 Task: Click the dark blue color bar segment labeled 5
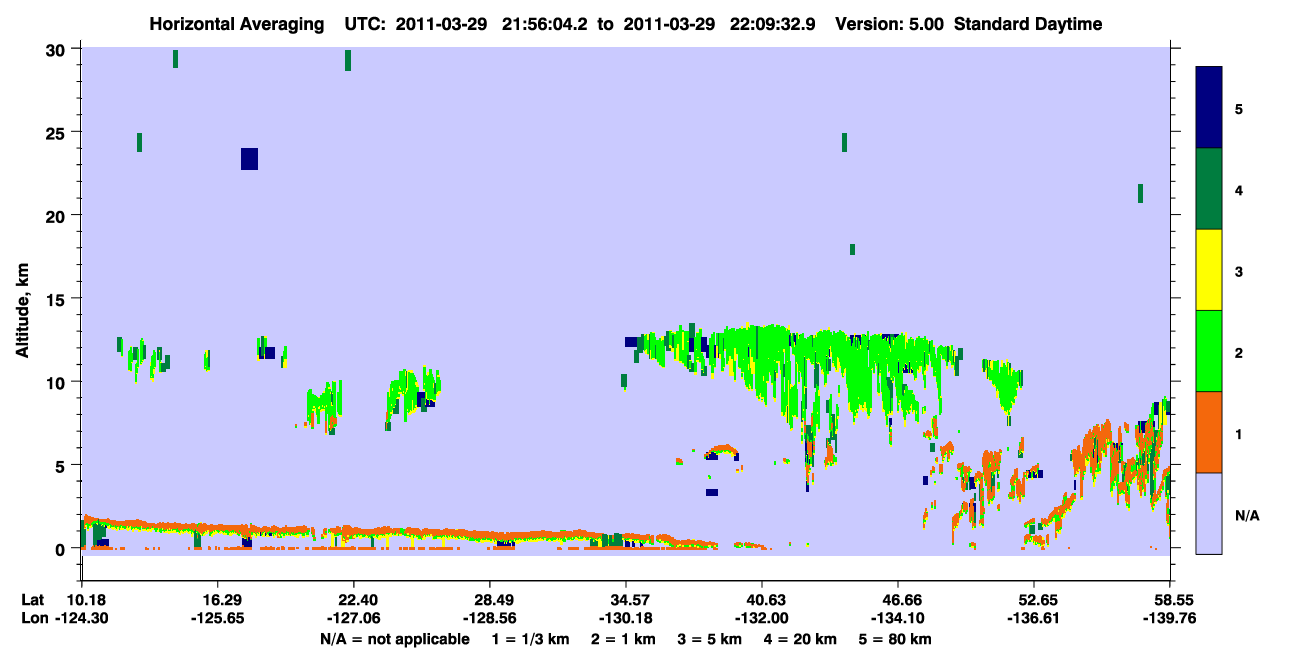pos(1209,108)
